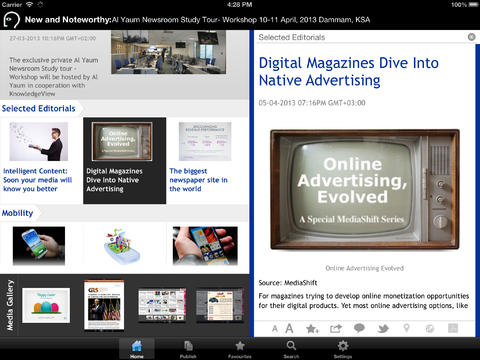This screenshot has width=480, height=360.
Task: Tap the 'Selected Editorials' panel header text
Action: click(x=292, y=37)
